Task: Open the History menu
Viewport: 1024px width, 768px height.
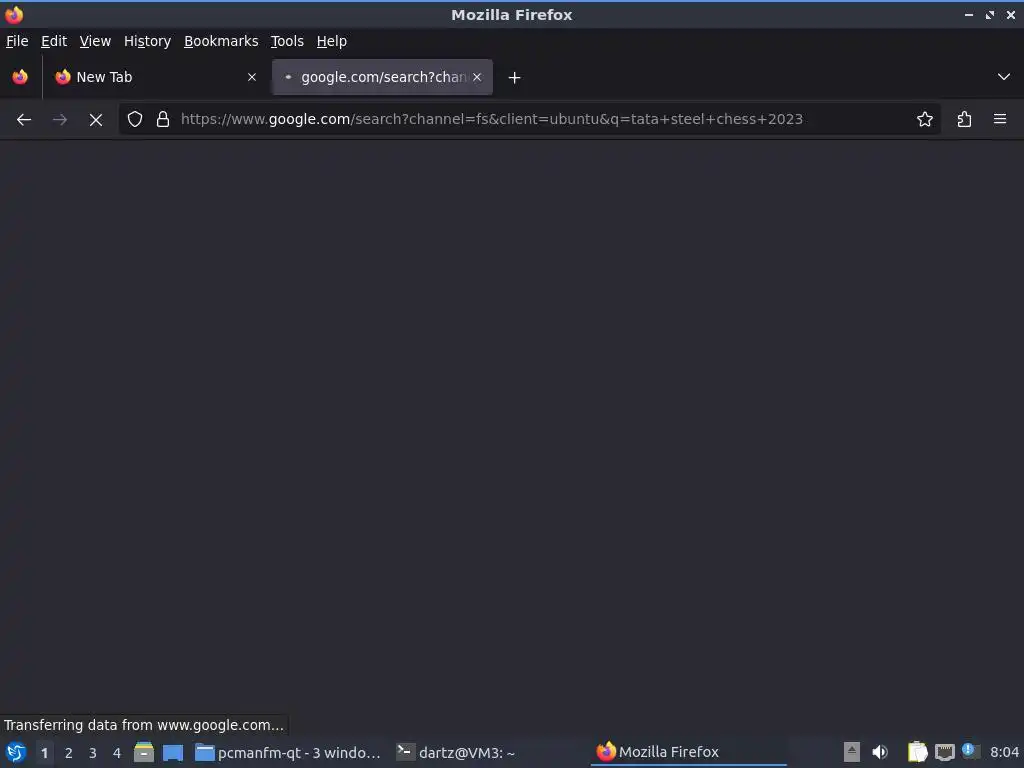Action: [148, 41]
